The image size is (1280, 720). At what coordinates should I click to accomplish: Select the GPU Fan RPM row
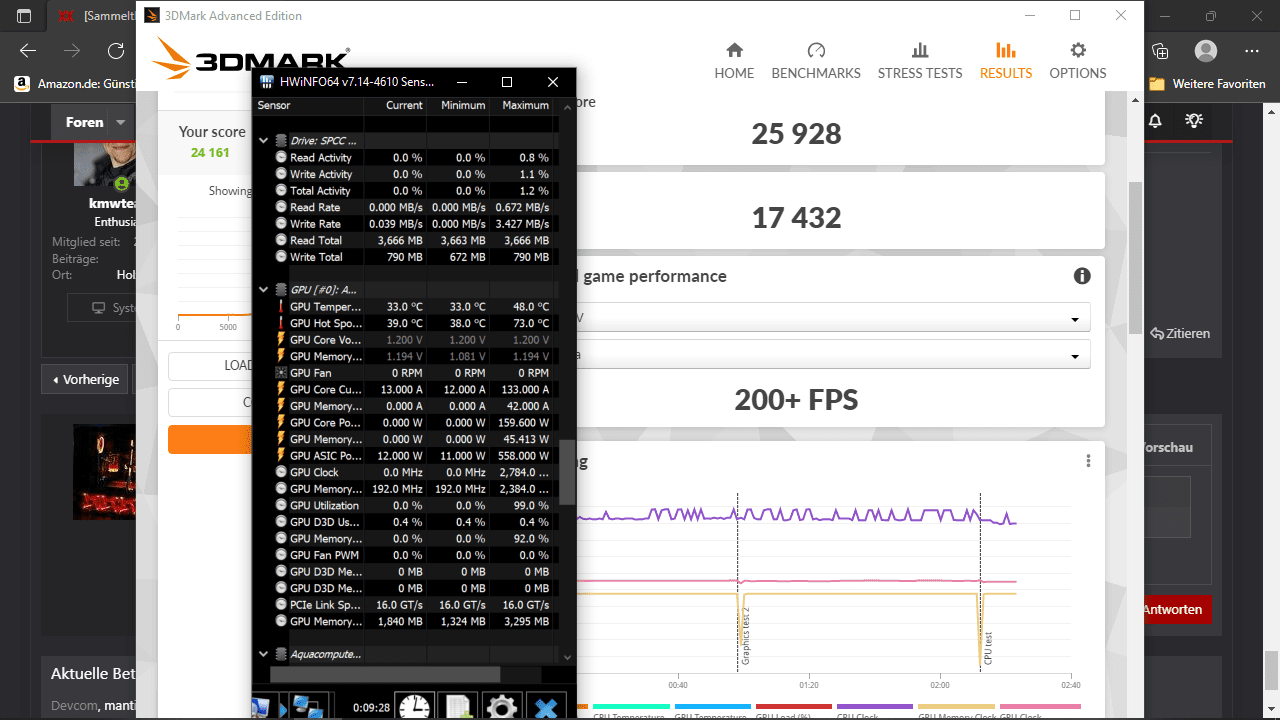pyautogui.click(x=404, y=373)
